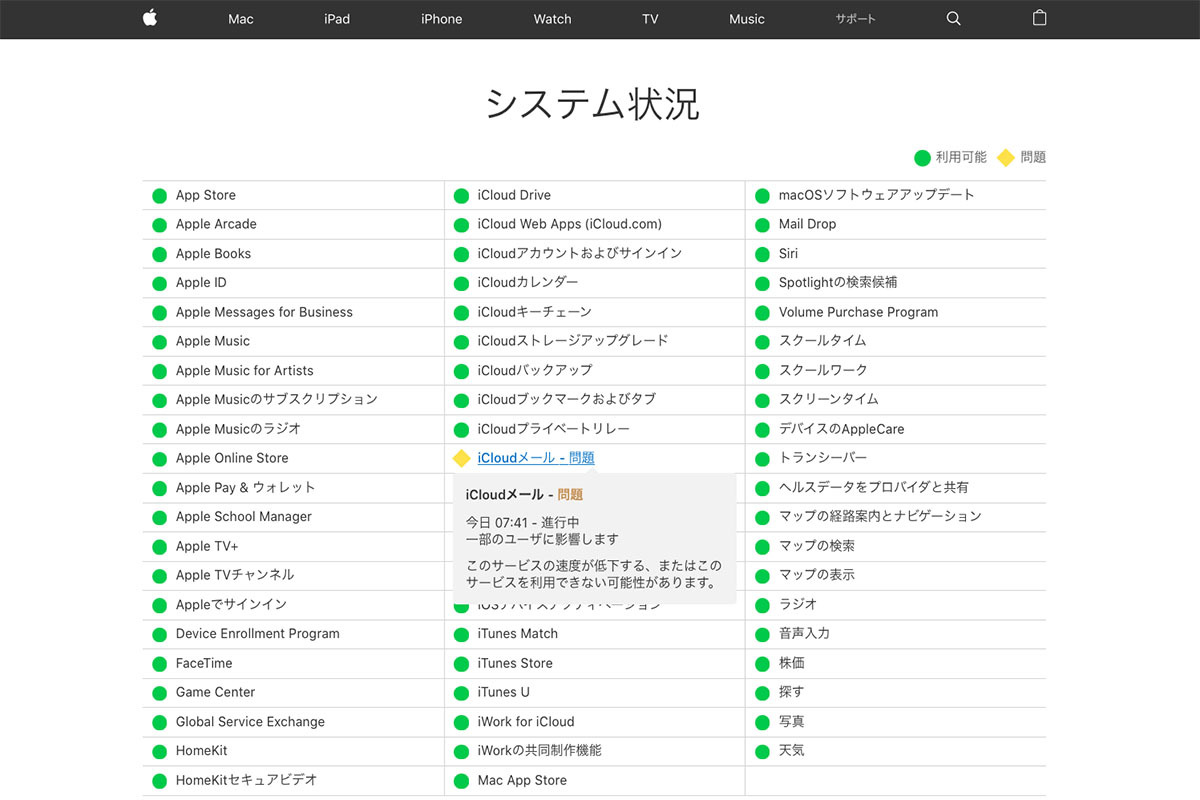Click green status dot beside 天気
Image resolution: width=1200 pixels, height=800 pixels.
762,751
